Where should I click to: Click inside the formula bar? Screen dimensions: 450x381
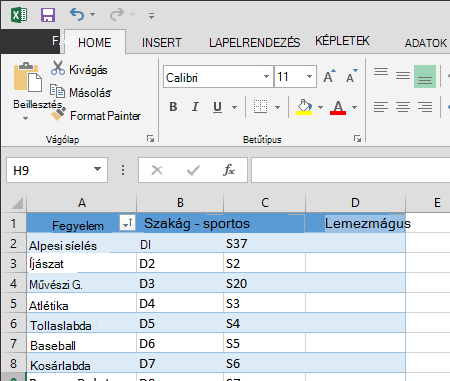pos(351,170)
